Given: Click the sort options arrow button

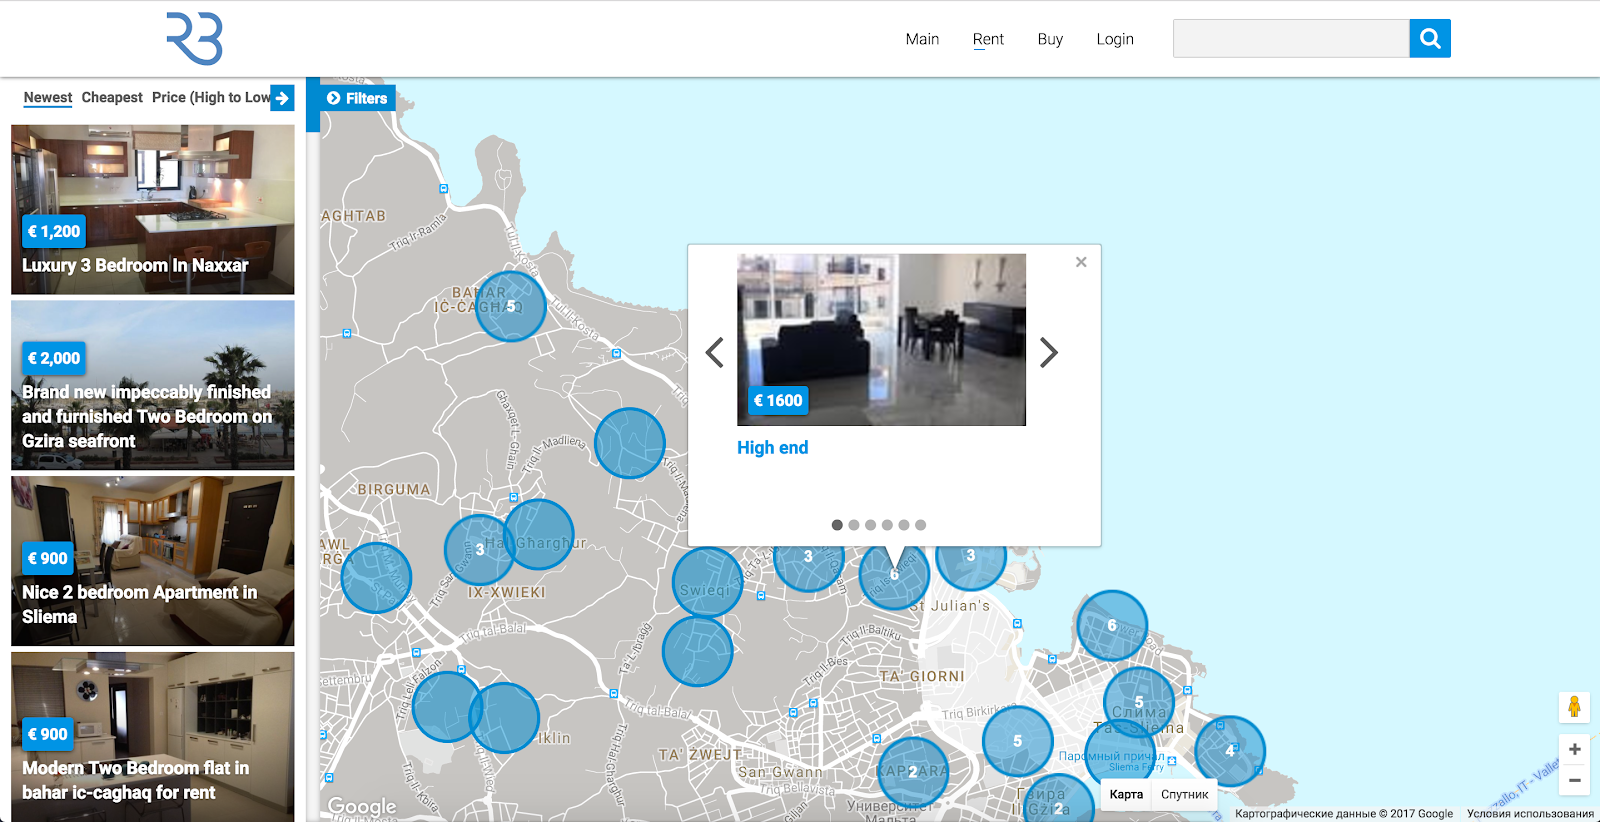Looking at the screenshot, I should [x=282, y=98].
